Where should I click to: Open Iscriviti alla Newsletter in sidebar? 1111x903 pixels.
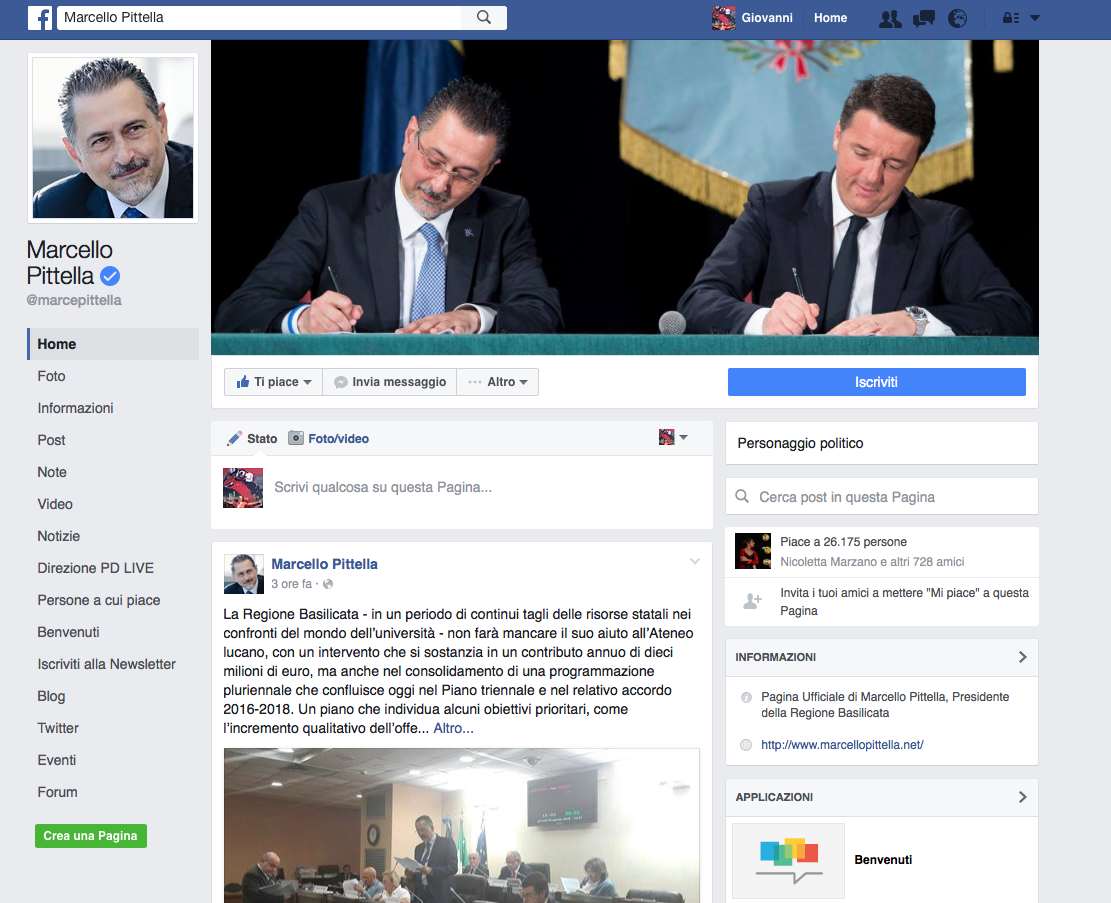click(106, 664)
